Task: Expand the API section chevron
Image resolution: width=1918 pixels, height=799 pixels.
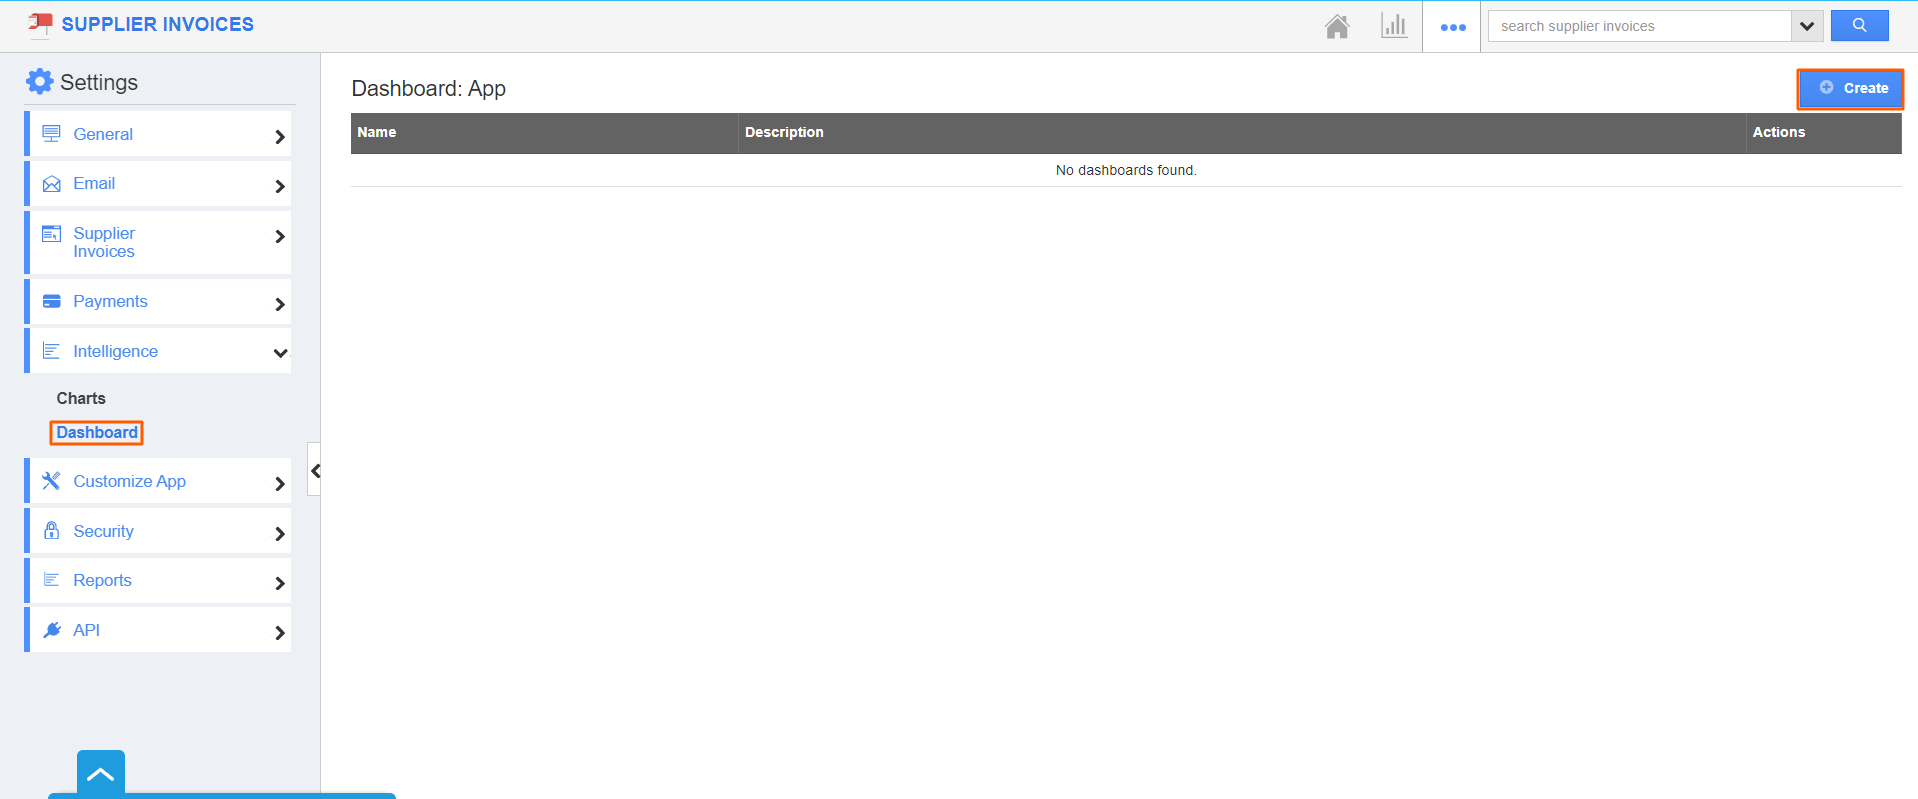Action: (x=280, y=633)
